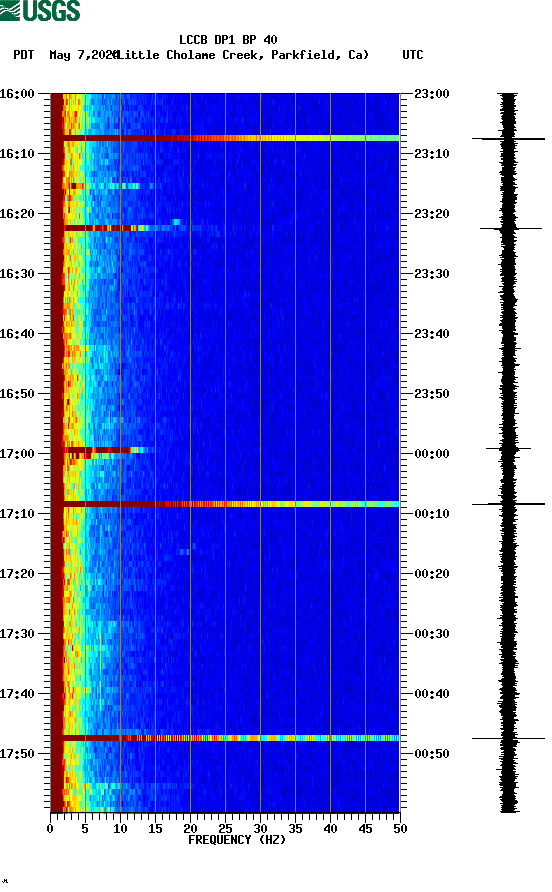Click the 17:00 PDT time label
This screenshot has width=552, height=892.
[17, 453]
